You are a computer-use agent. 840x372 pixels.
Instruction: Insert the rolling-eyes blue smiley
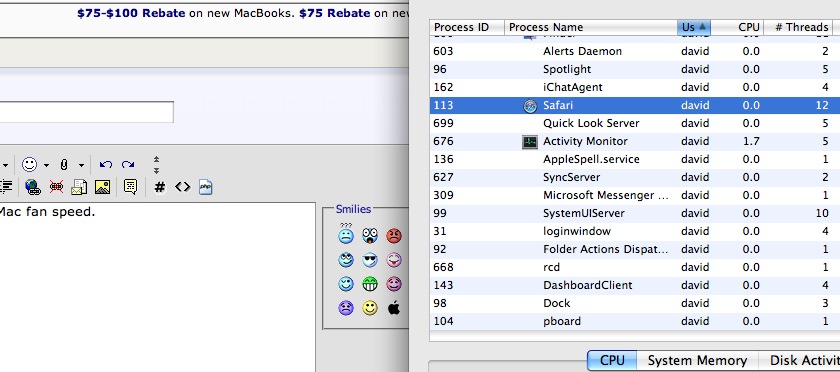tap(346, 260)
